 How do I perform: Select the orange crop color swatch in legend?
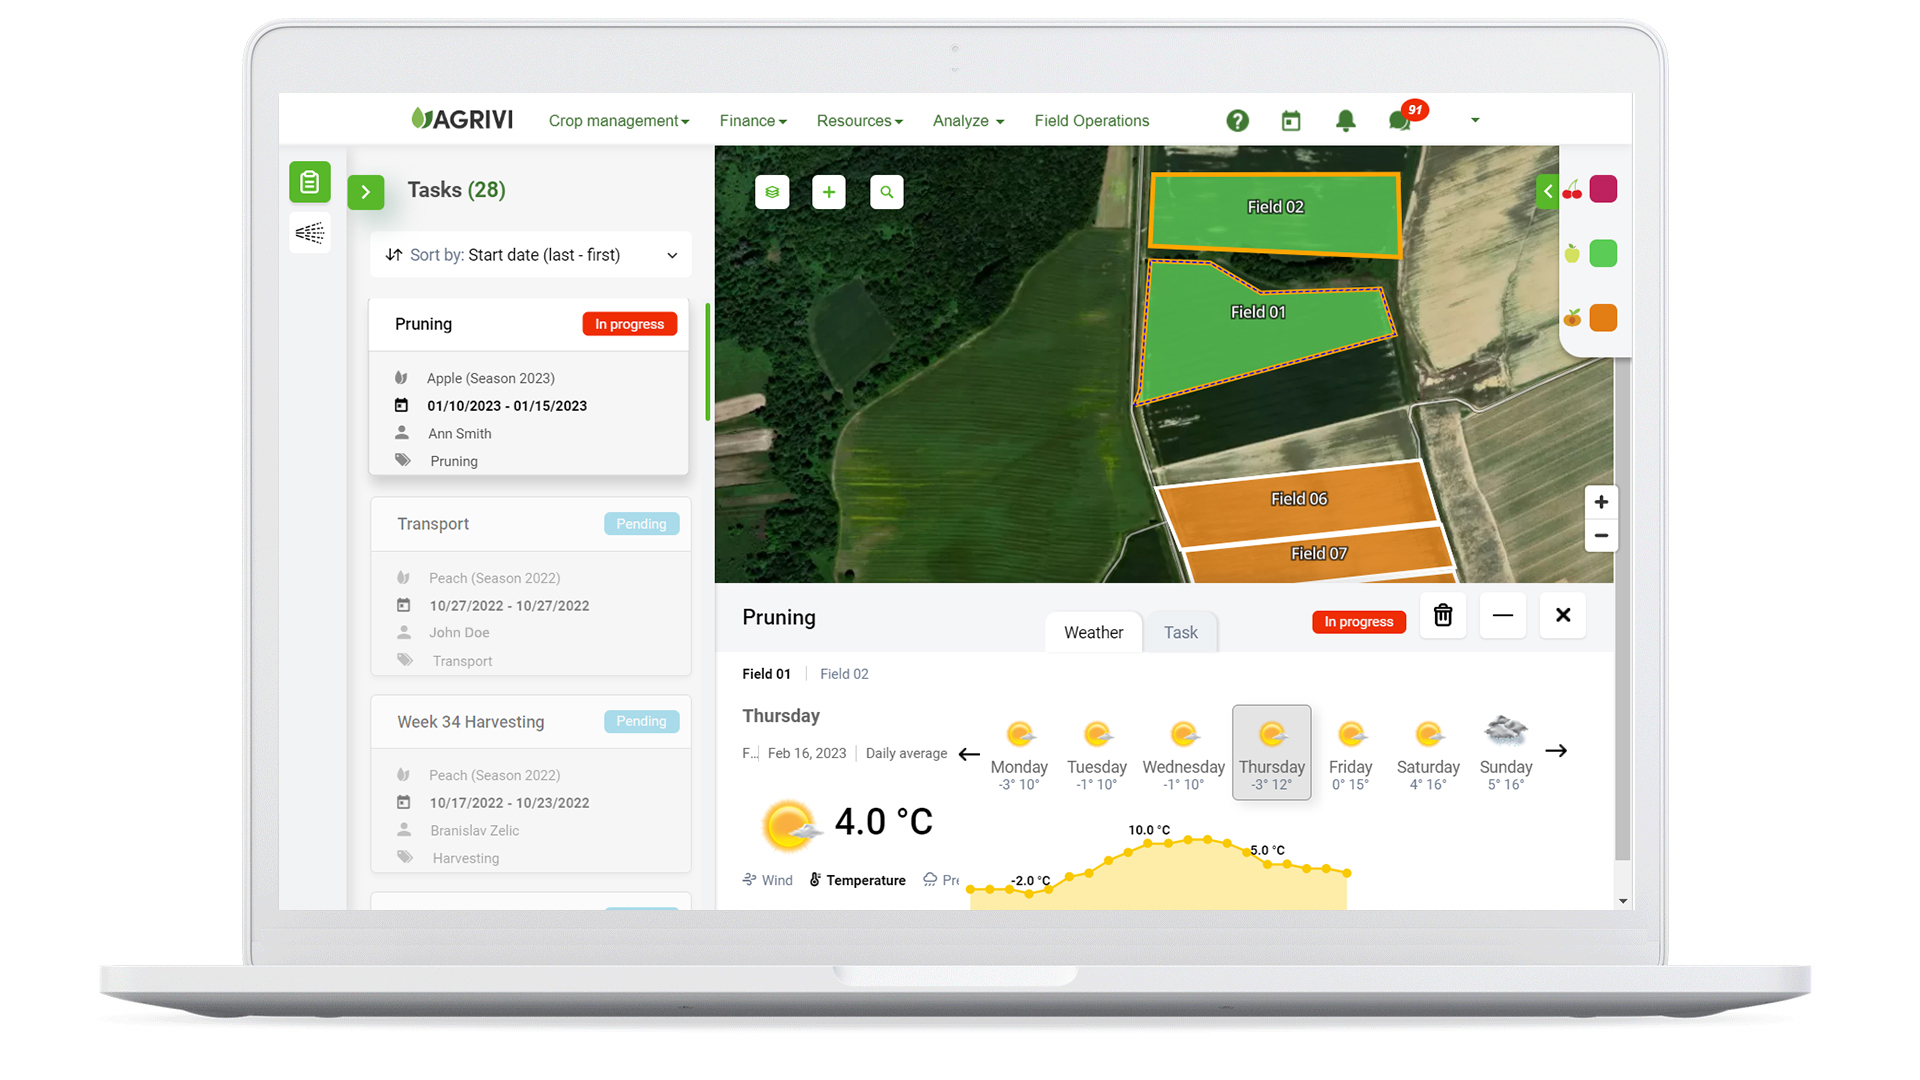[1603, 317]
